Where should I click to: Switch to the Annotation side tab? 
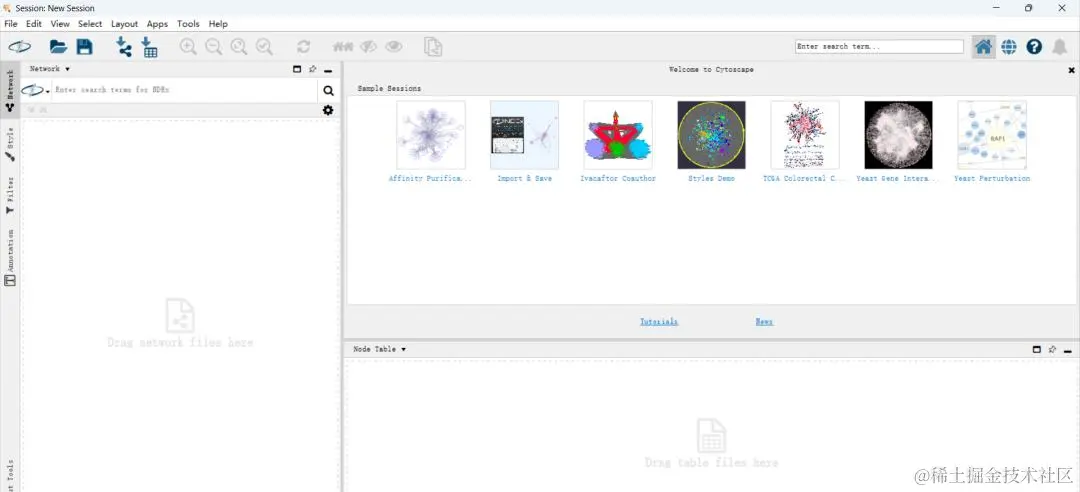coord(10,258)
